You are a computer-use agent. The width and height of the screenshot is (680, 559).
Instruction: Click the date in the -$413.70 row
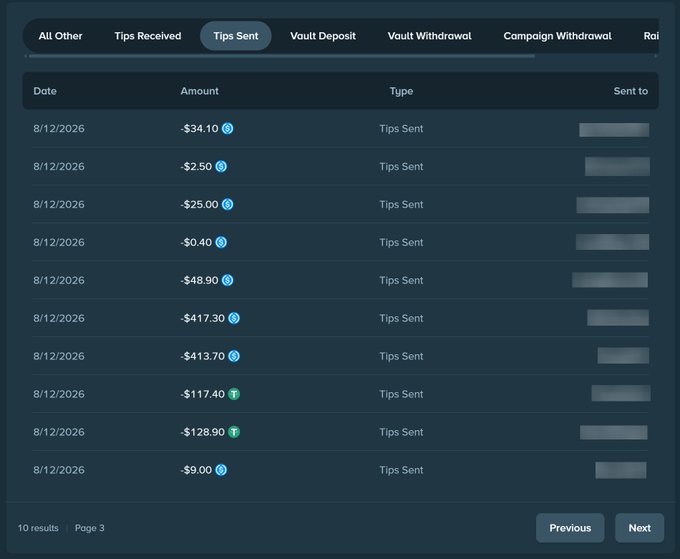(x=59, y=356)
